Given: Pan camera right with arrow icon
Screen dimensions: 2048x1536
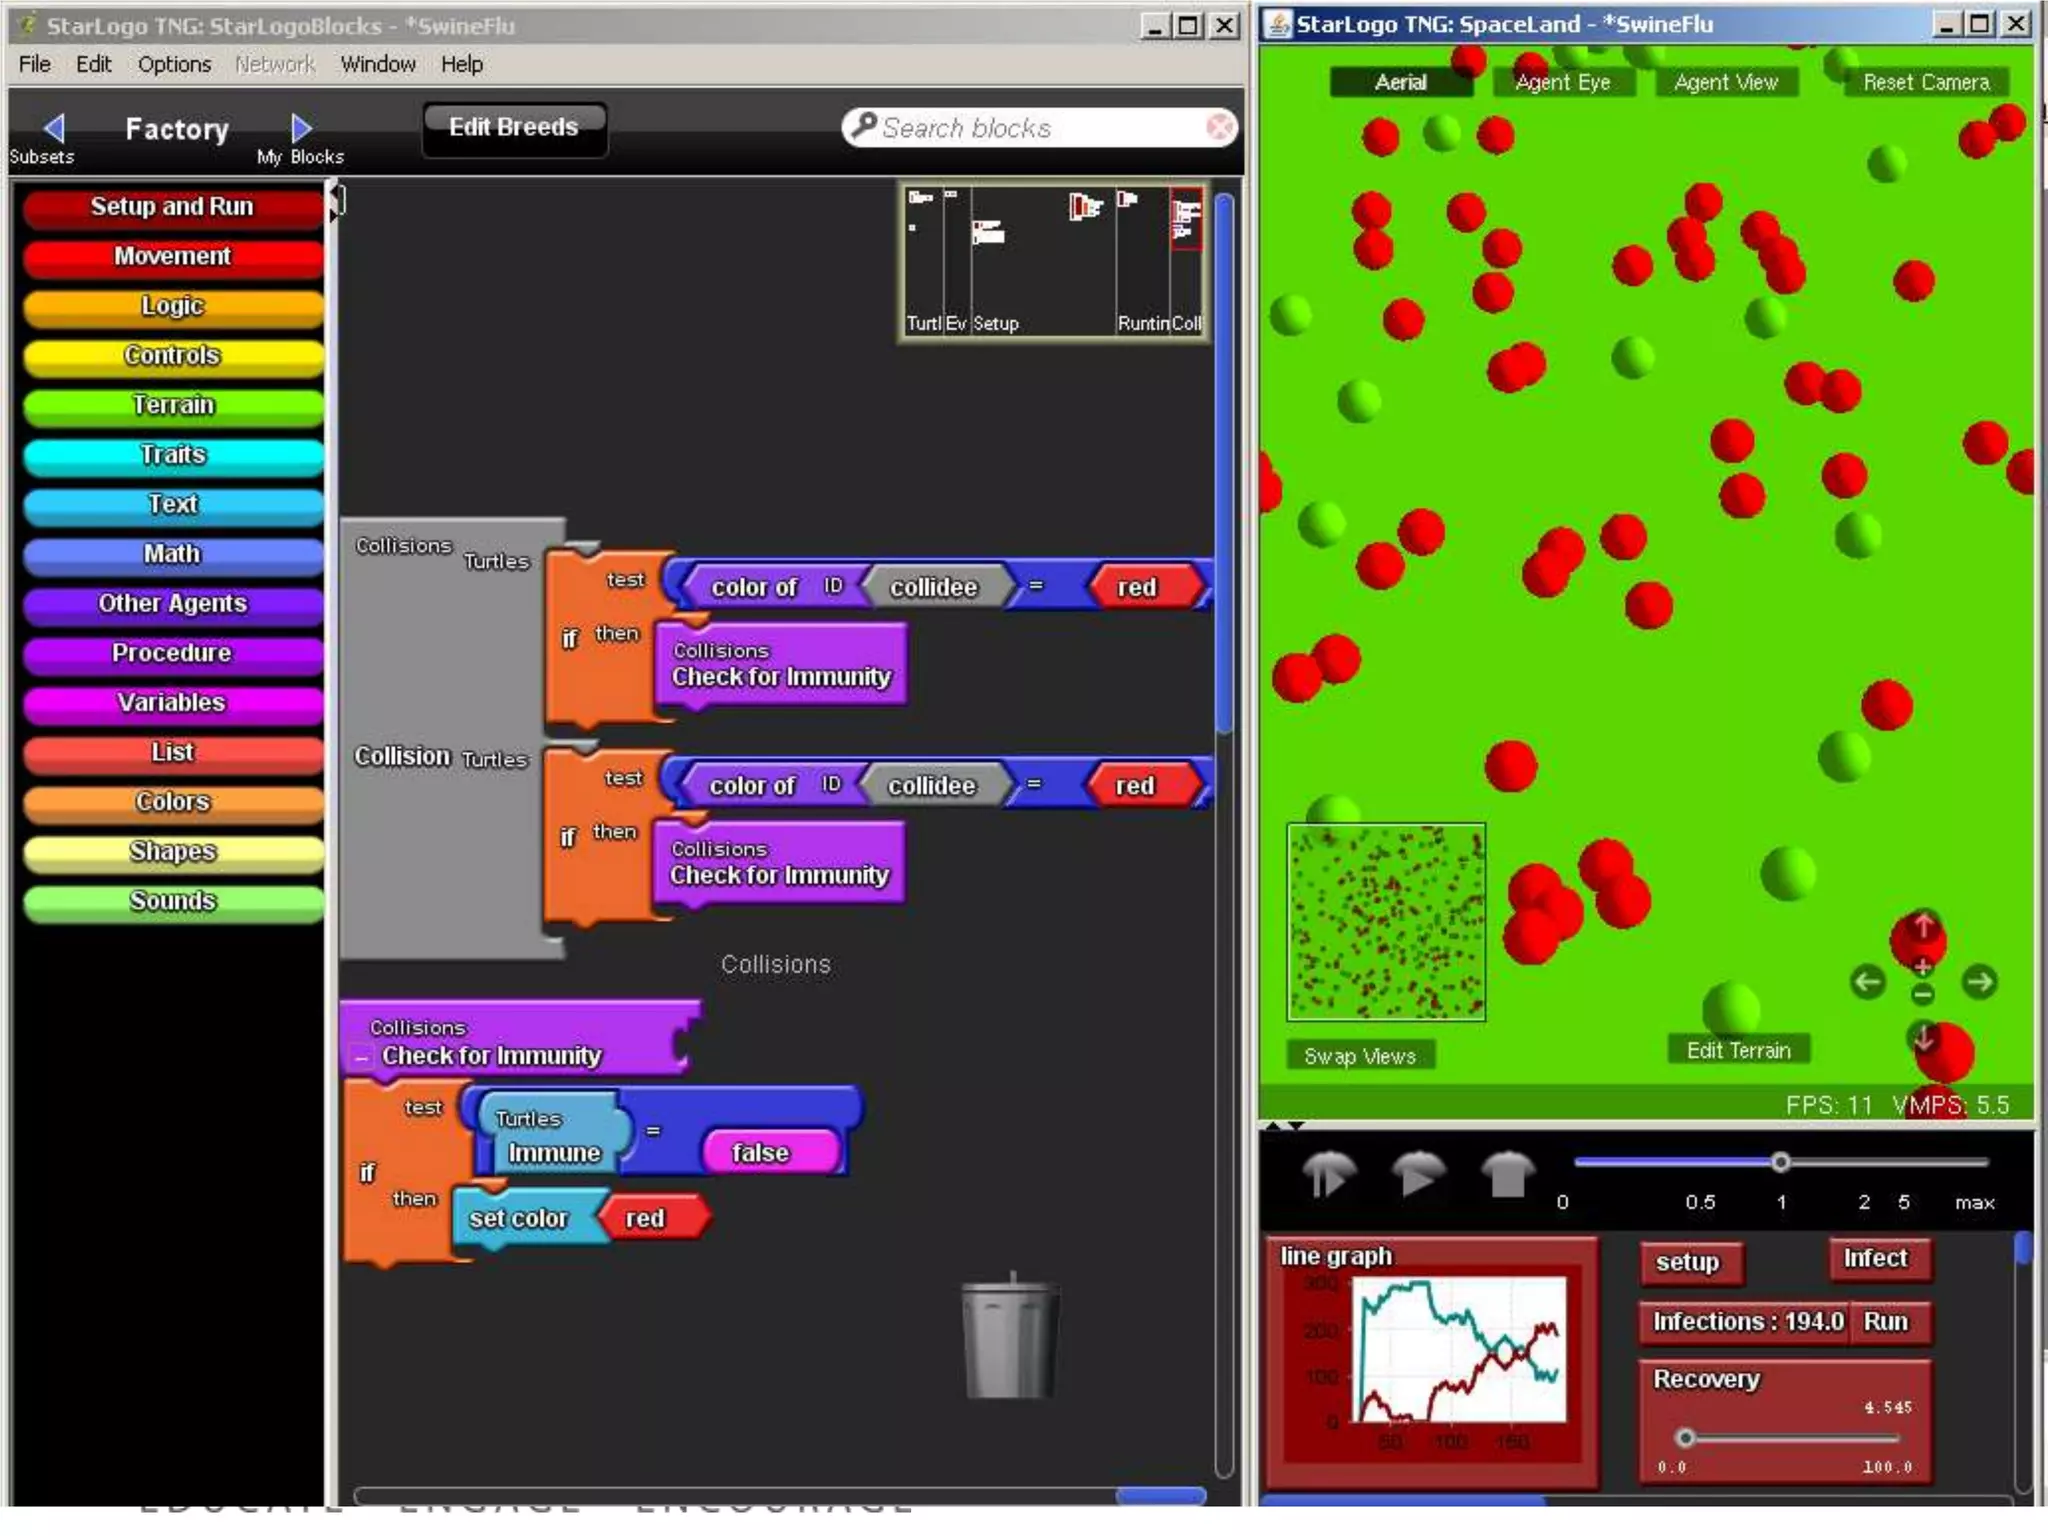Looking at the screenshot, I should click(x=1979, y=981).
